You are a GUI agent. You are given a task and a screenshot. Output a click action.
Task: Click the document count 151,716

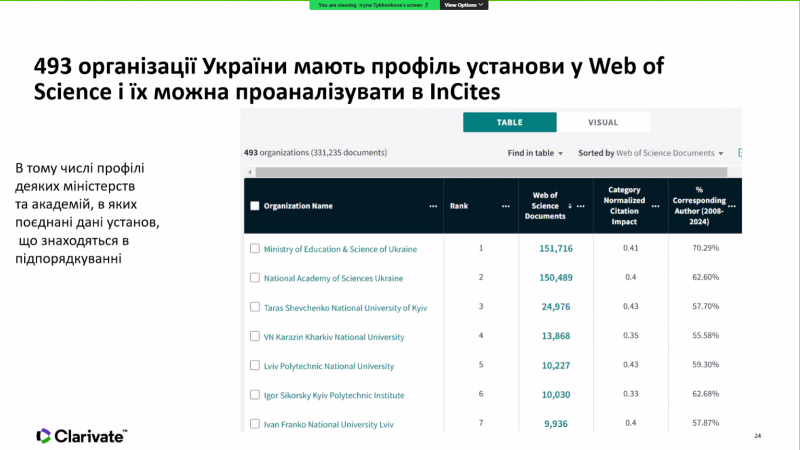tap(556, 248)
